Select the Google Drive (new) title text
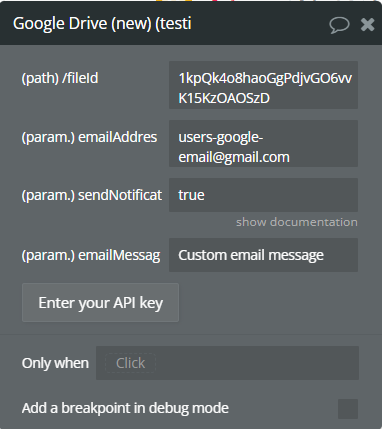Viewport: 382px width, 429px height. 102,24
